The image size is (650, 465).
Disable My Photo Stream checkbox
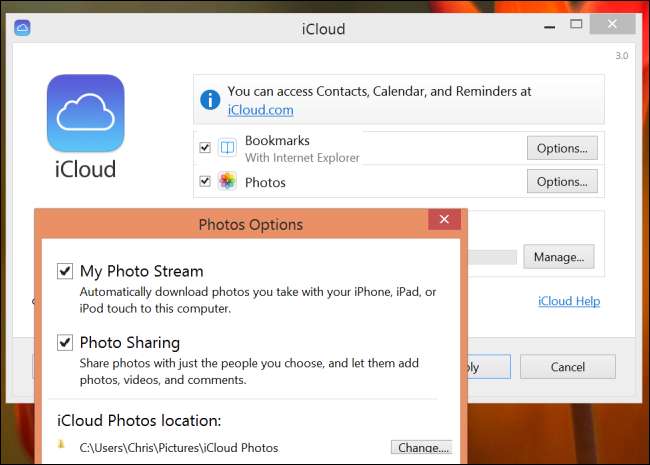(65, 271)
